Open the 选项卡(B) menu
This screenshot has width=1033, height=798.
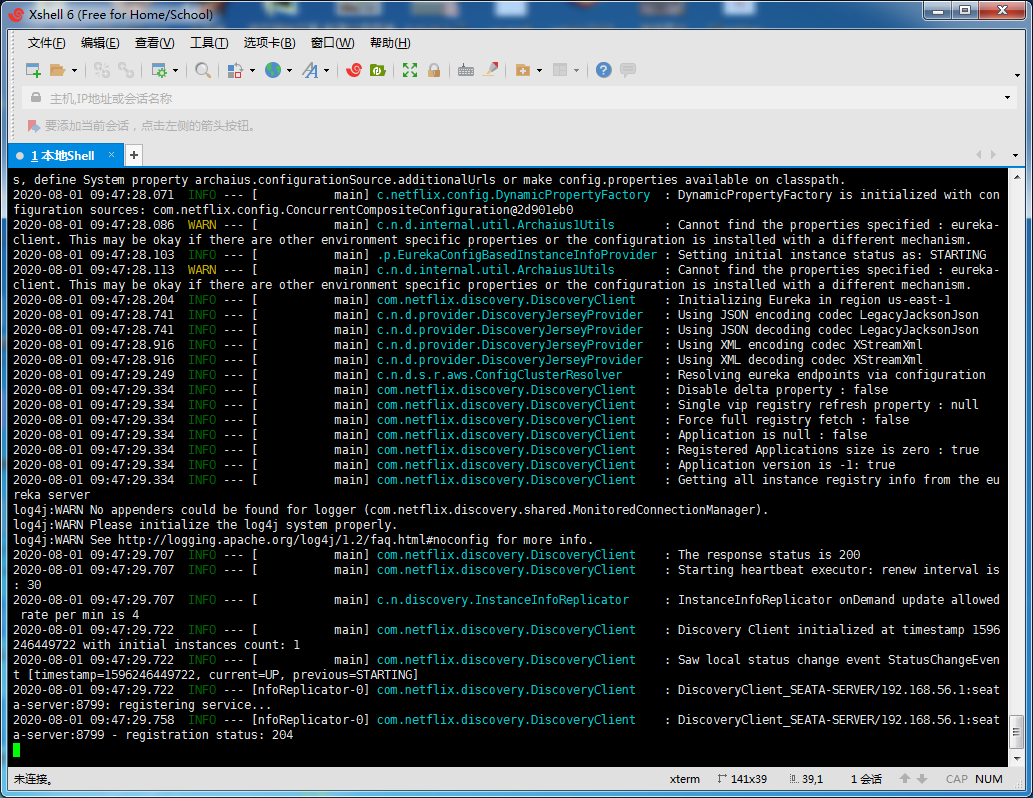(x=269, y=43)
